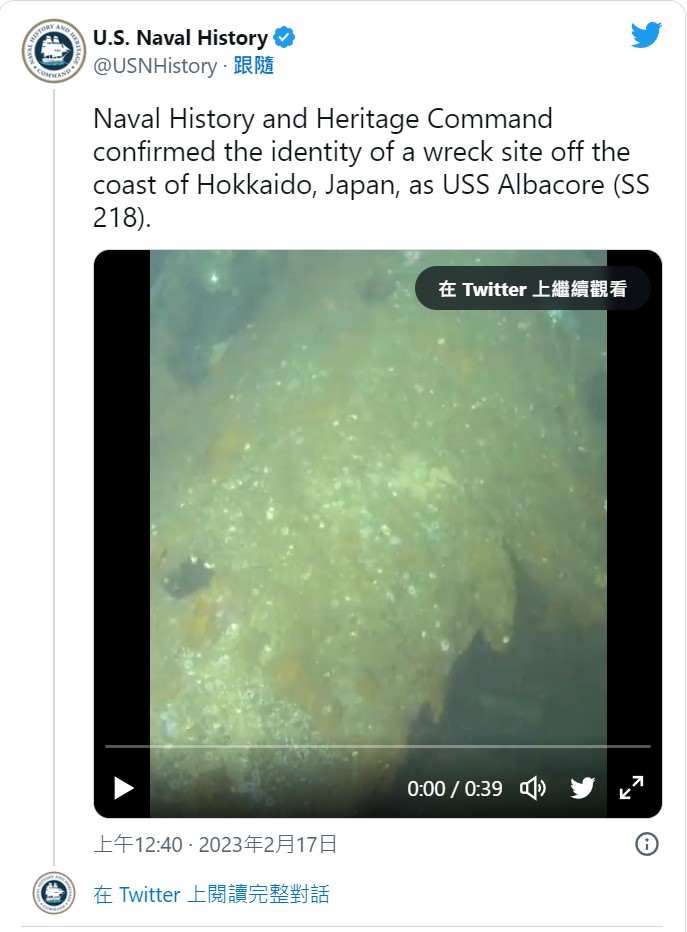Click the vertical thread line under avatar

(x=54, y=477)
